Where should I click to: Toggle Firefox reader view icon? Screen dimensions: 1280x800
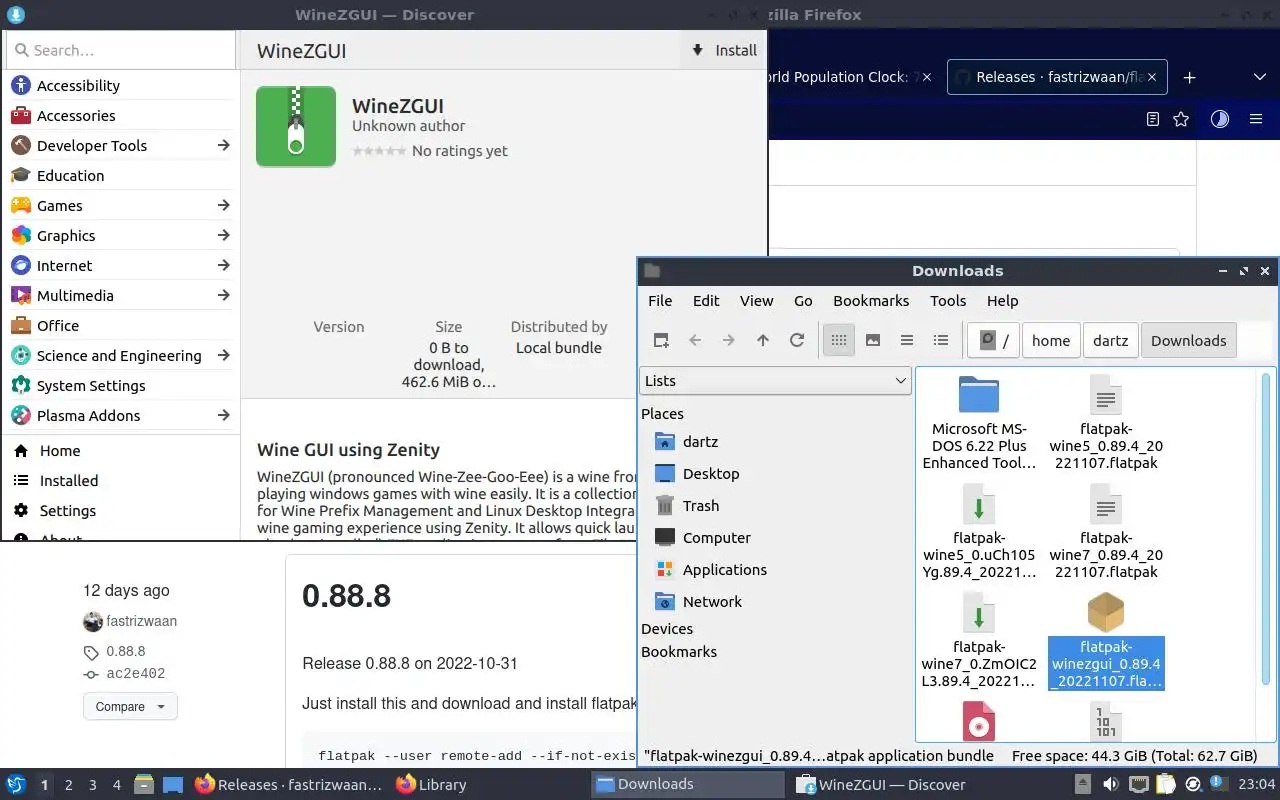coord(1153,119)
